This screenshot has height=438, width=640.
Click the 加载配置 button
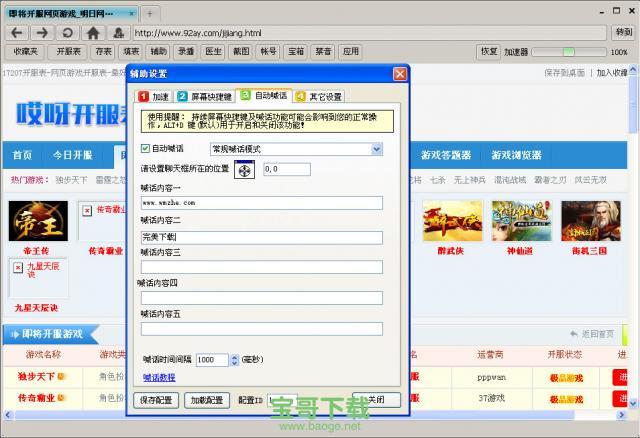coord(208,399)
